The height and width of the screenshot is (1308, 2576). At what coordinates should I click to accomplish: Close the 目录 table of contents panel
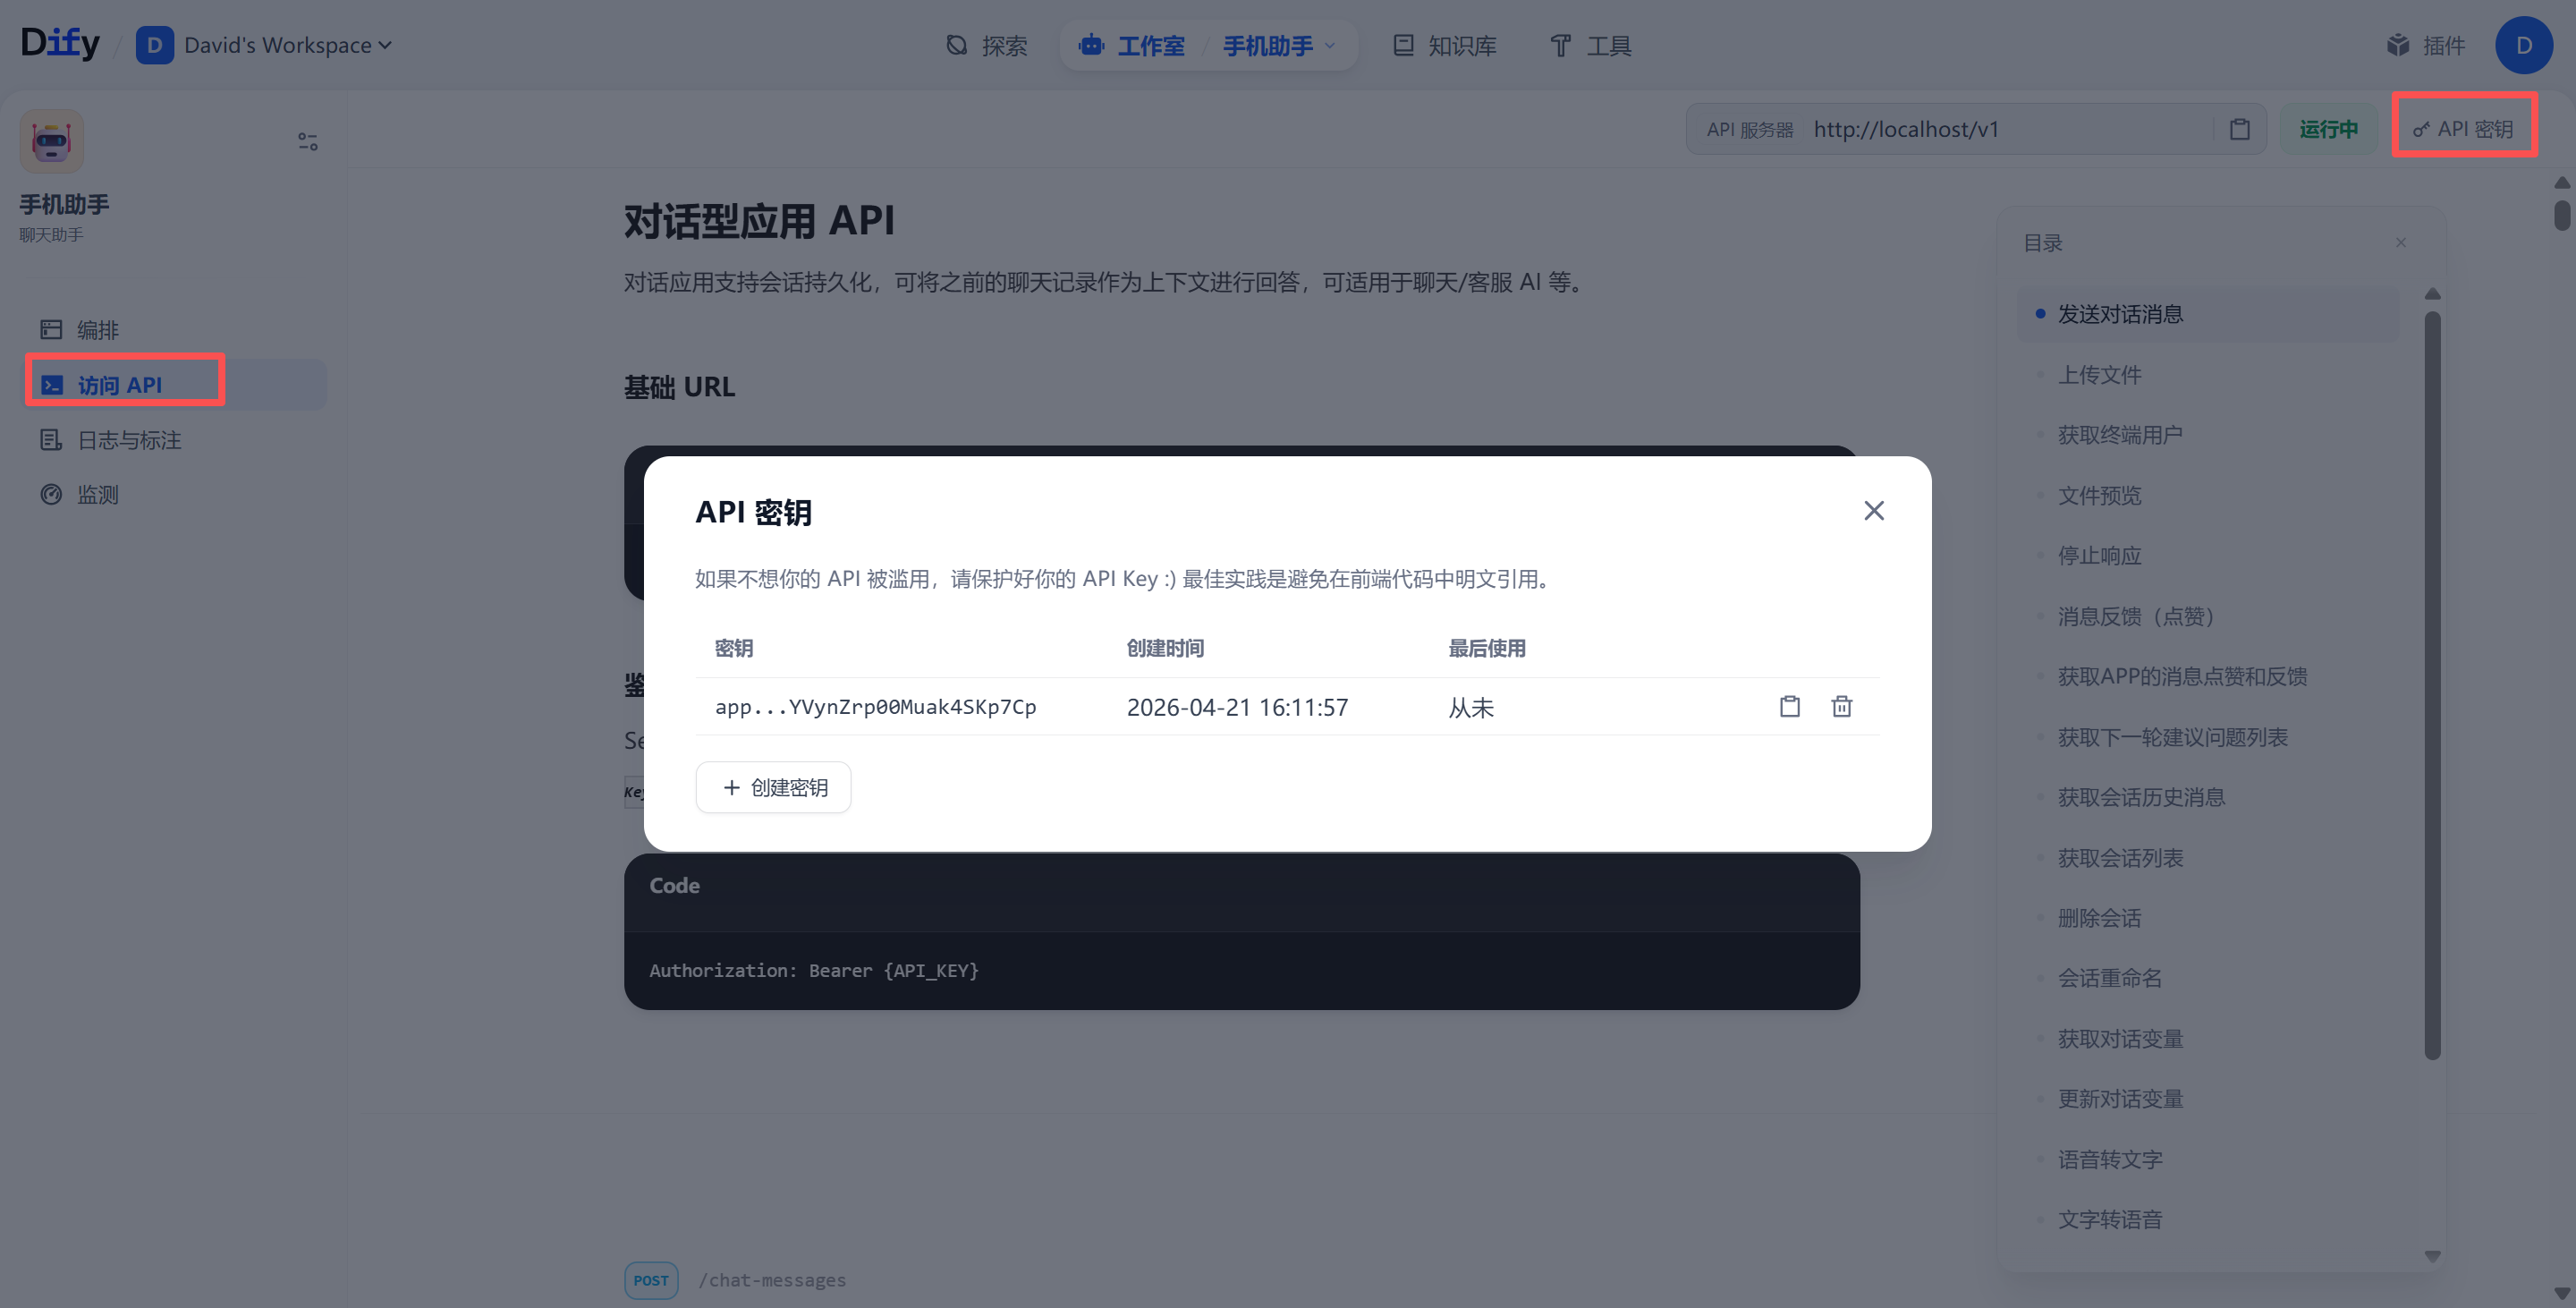2400,243
